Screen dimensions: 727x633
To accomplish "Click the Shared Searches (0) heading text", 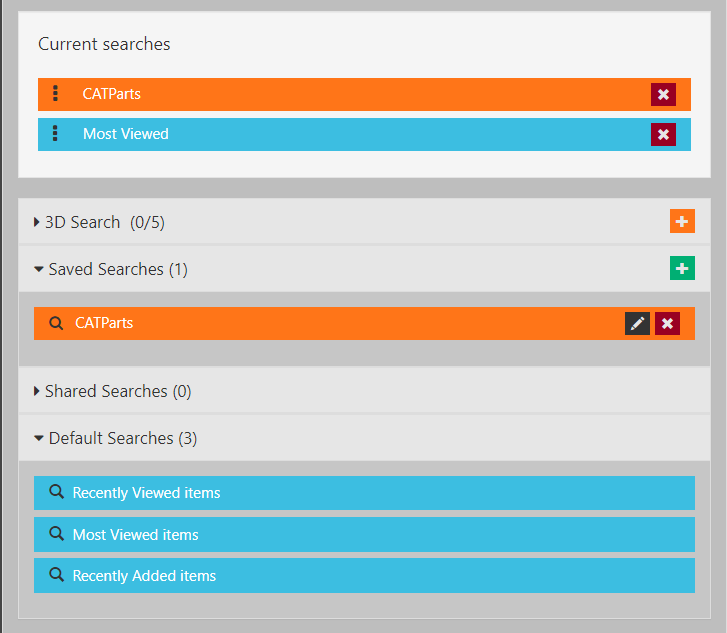I will pyautogui.click(x=118, y=391).
